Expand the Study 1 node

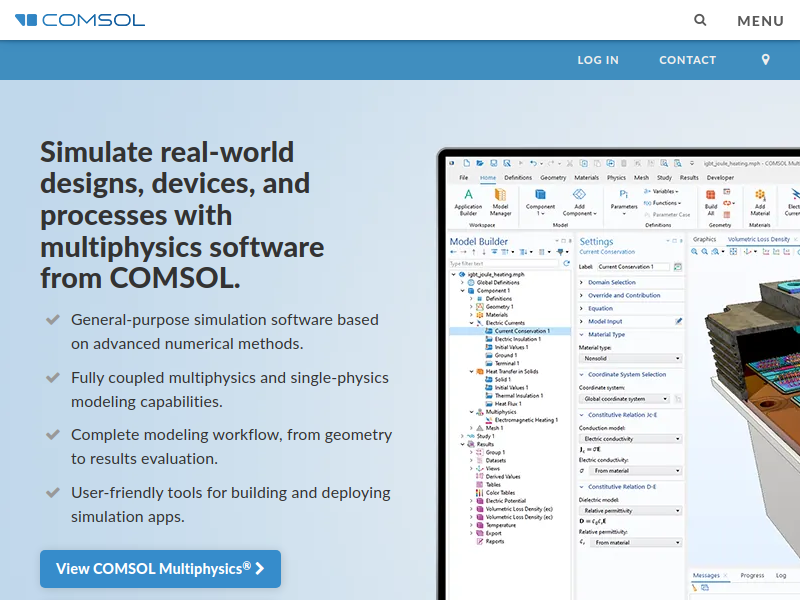coord(463,437)
